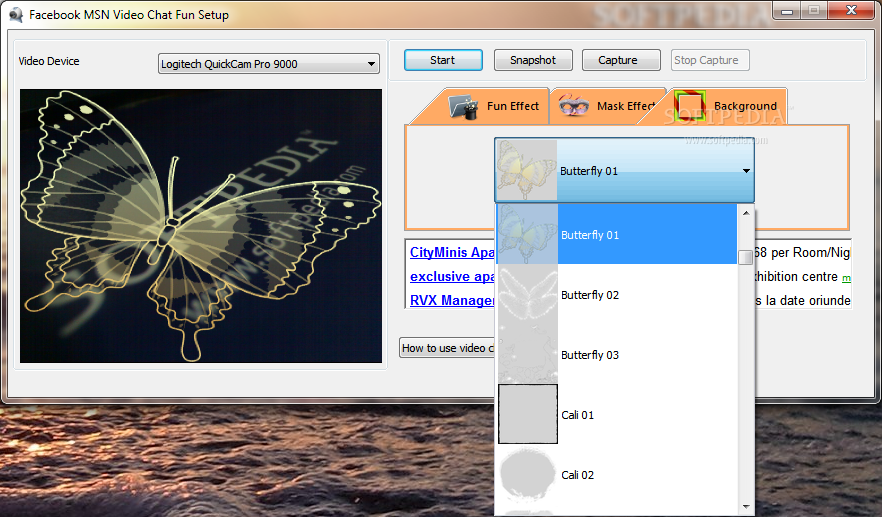Select the Cali 01 thumbnail
This screenshot has height=517, width=882.
[528, 414]
